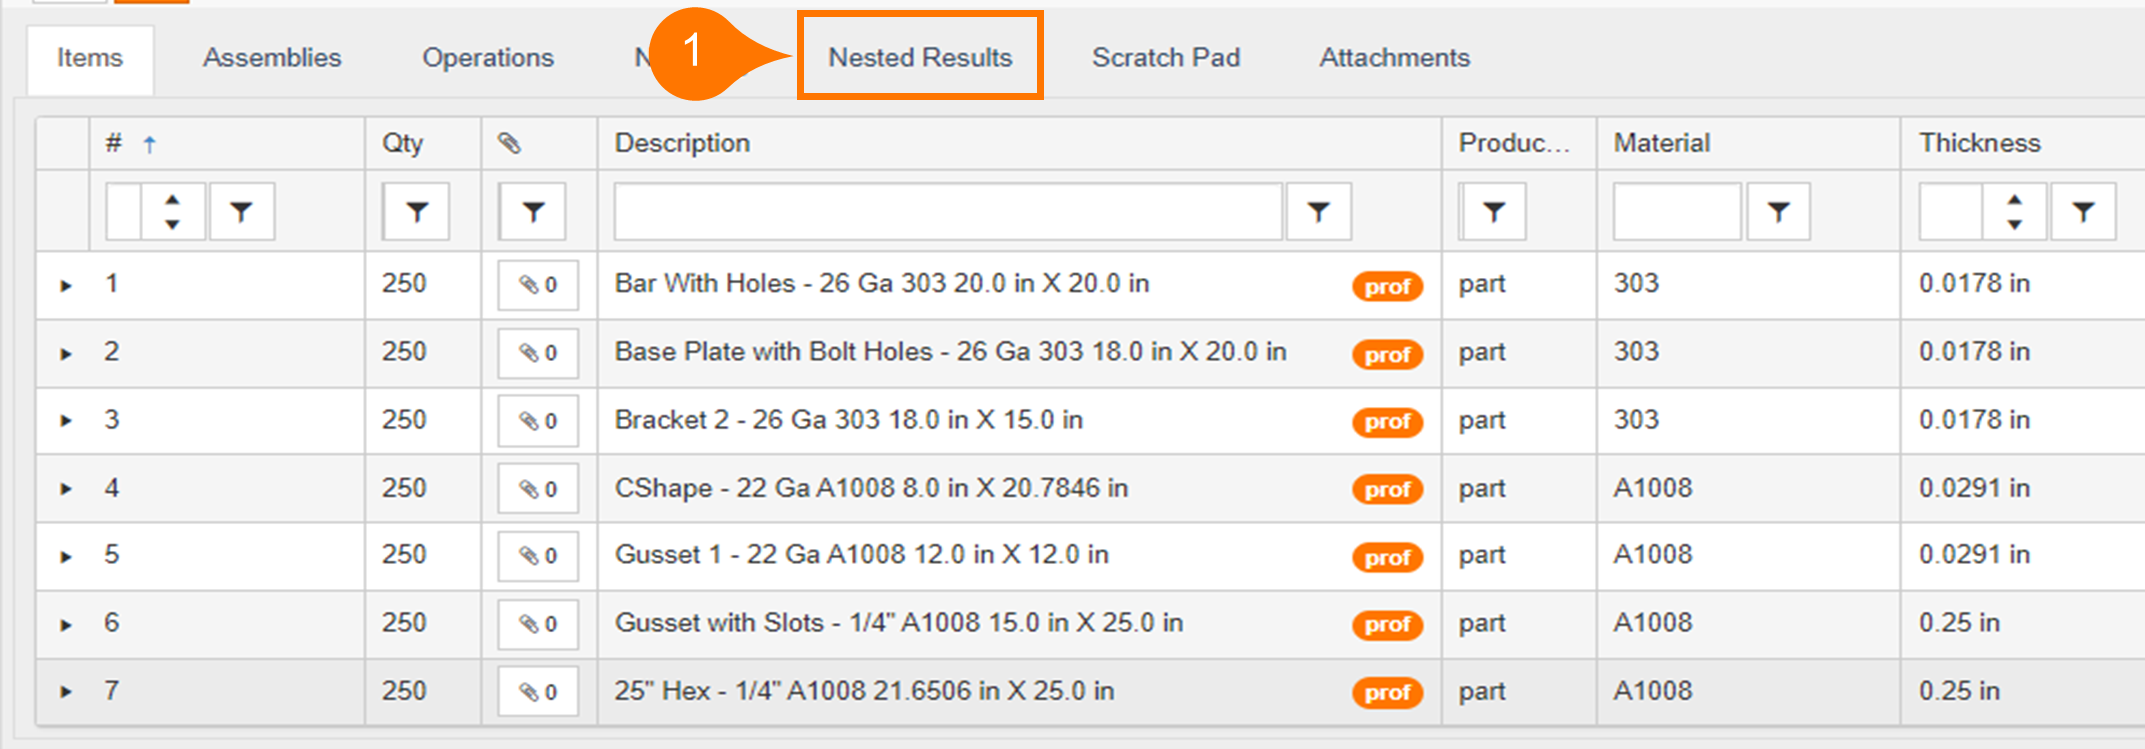Screen dimensions: 2145x749
Task: Click prof badge on Gusset with Slots
Action: (1387, 625)
